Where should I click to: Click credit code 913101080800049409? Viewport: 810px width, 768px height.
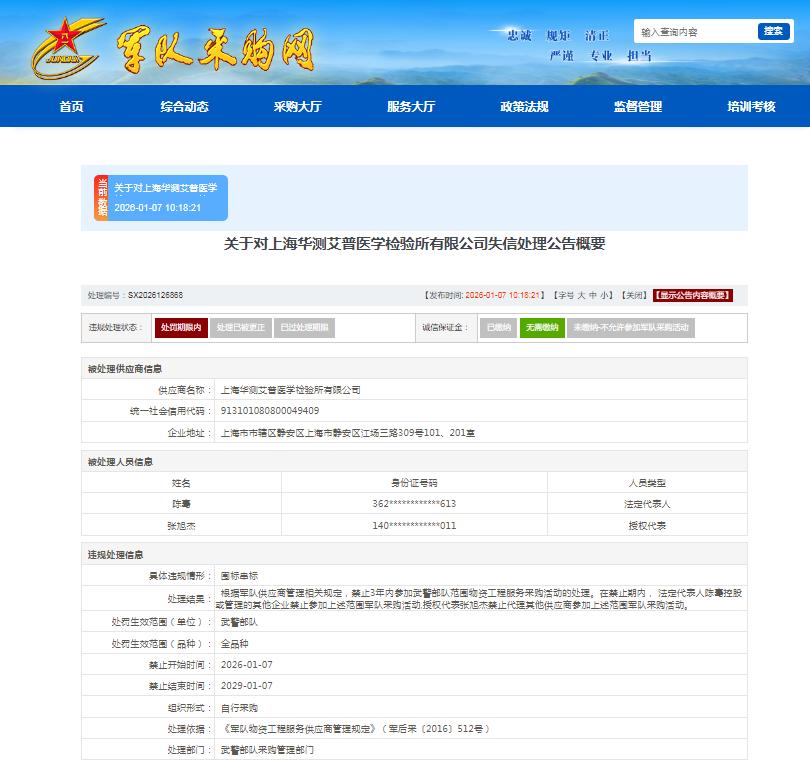pos(270,411)
